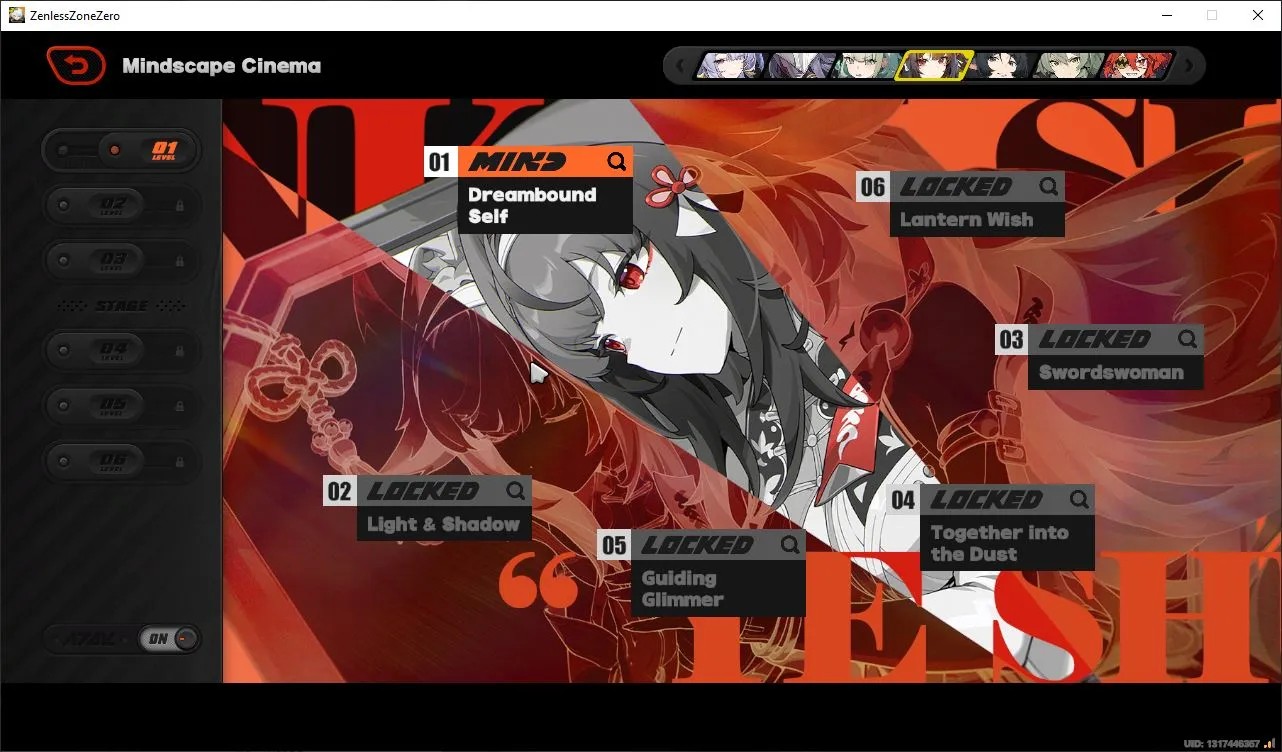Image resolution: width=1282 pixels, height=752 pixels.
Task: Open the Guiding Glimmer magnifier icon
Action: click(790, 545)
